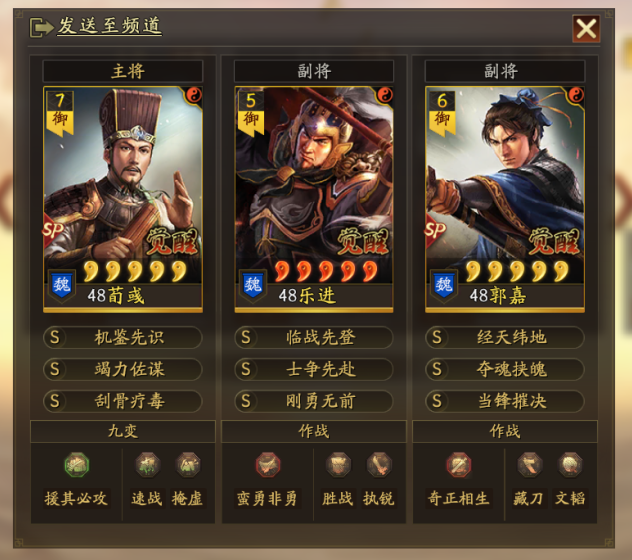This screenshot has width=632, height=560.
Task: Open the 蛮勇非勇 tactic icon
Action: pyautogui.click(x=268, y=464)
